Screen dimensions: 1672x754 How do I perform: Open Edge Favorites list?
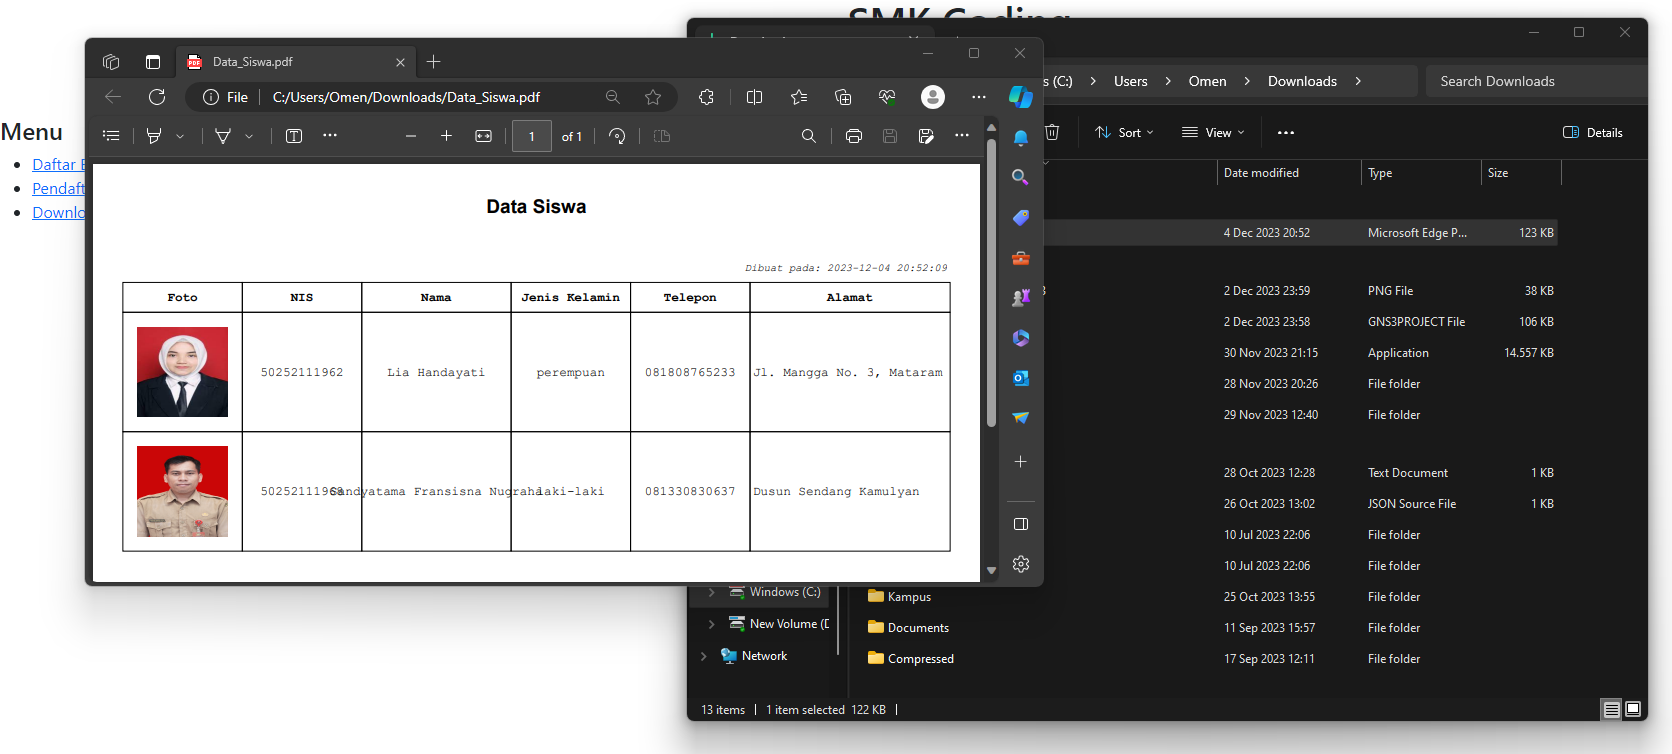[x=799, y=97]
